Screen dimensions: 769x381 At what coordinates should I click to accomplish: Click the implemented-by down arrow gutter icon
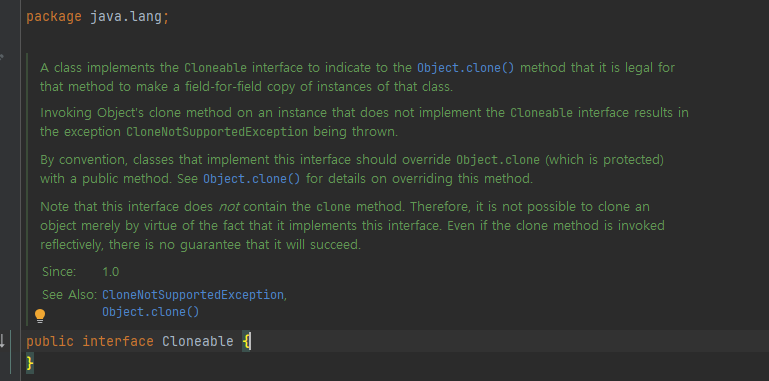(x=1, y=340)
